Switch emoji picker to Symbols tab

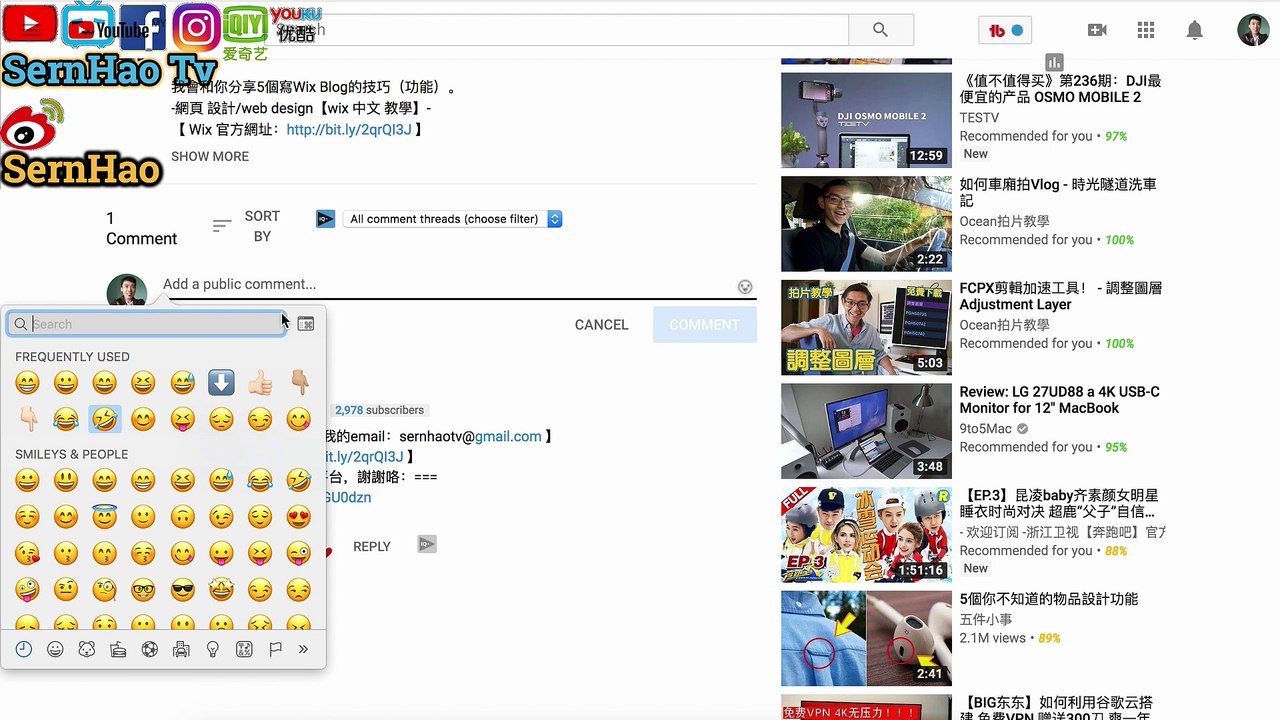pos(244,649)
